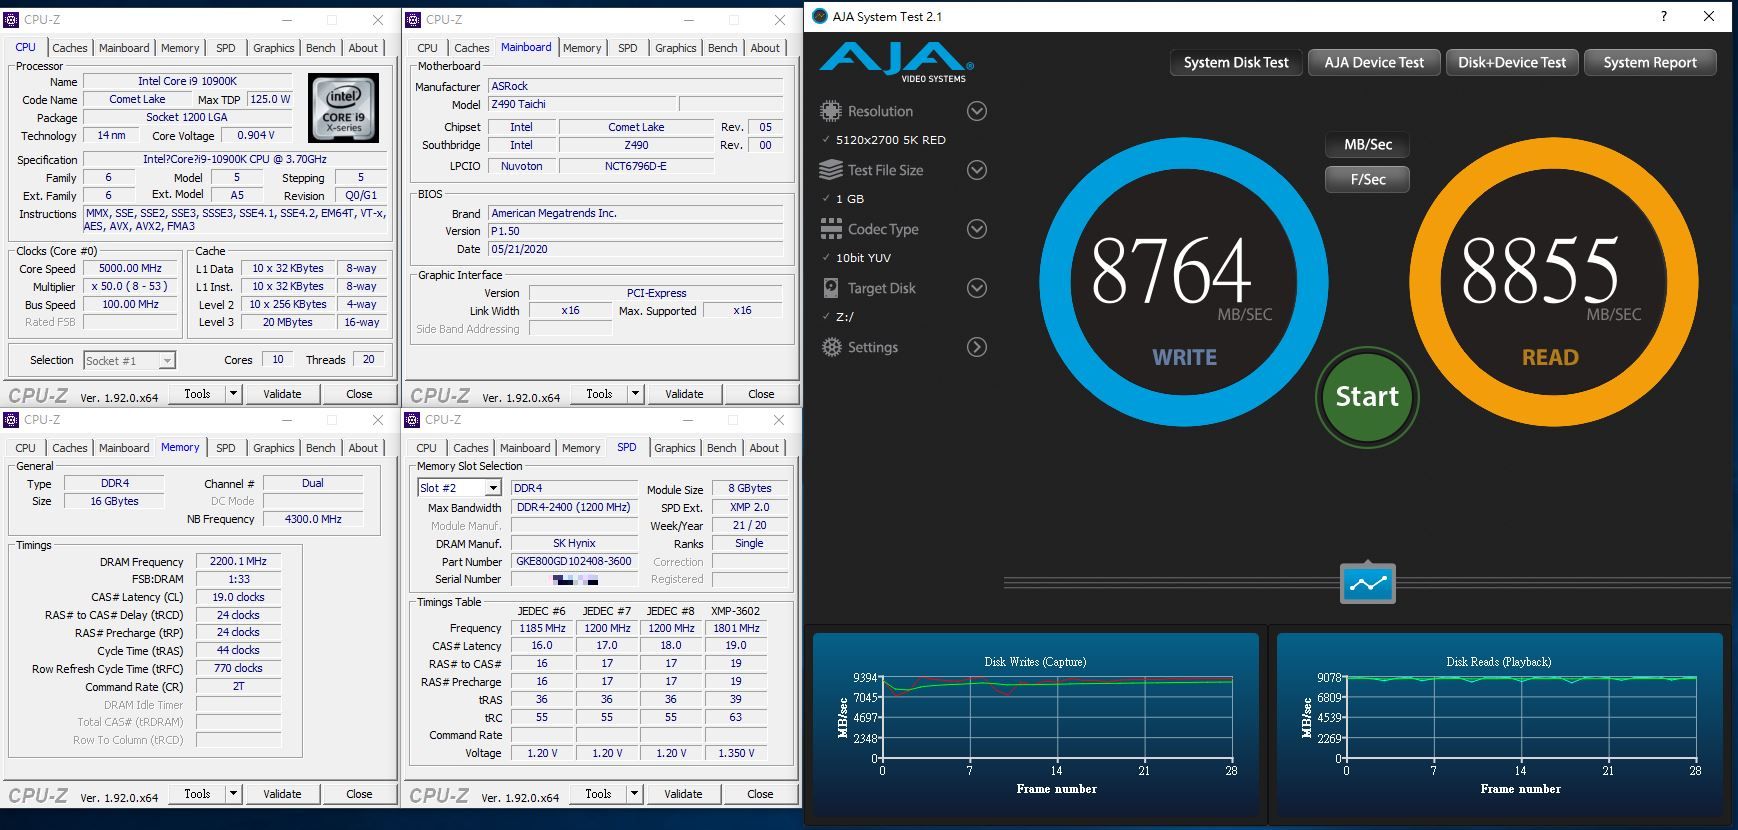The image size is (1738, 830).
Task: Click the title bar icon of the CPU-Z processor window
Action: (12, 19)
